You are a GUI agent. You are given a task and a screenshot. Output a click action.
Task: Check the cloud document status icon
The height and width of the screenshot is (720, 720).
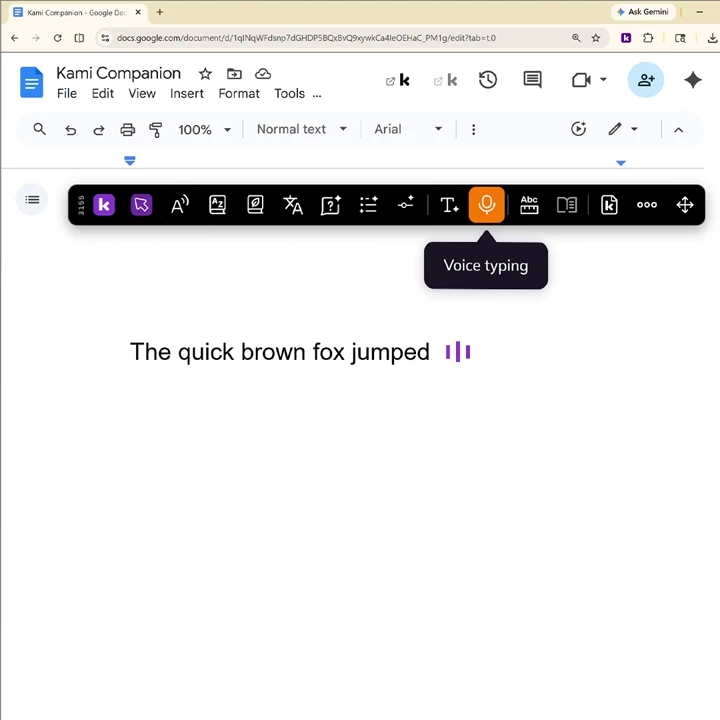263,73
